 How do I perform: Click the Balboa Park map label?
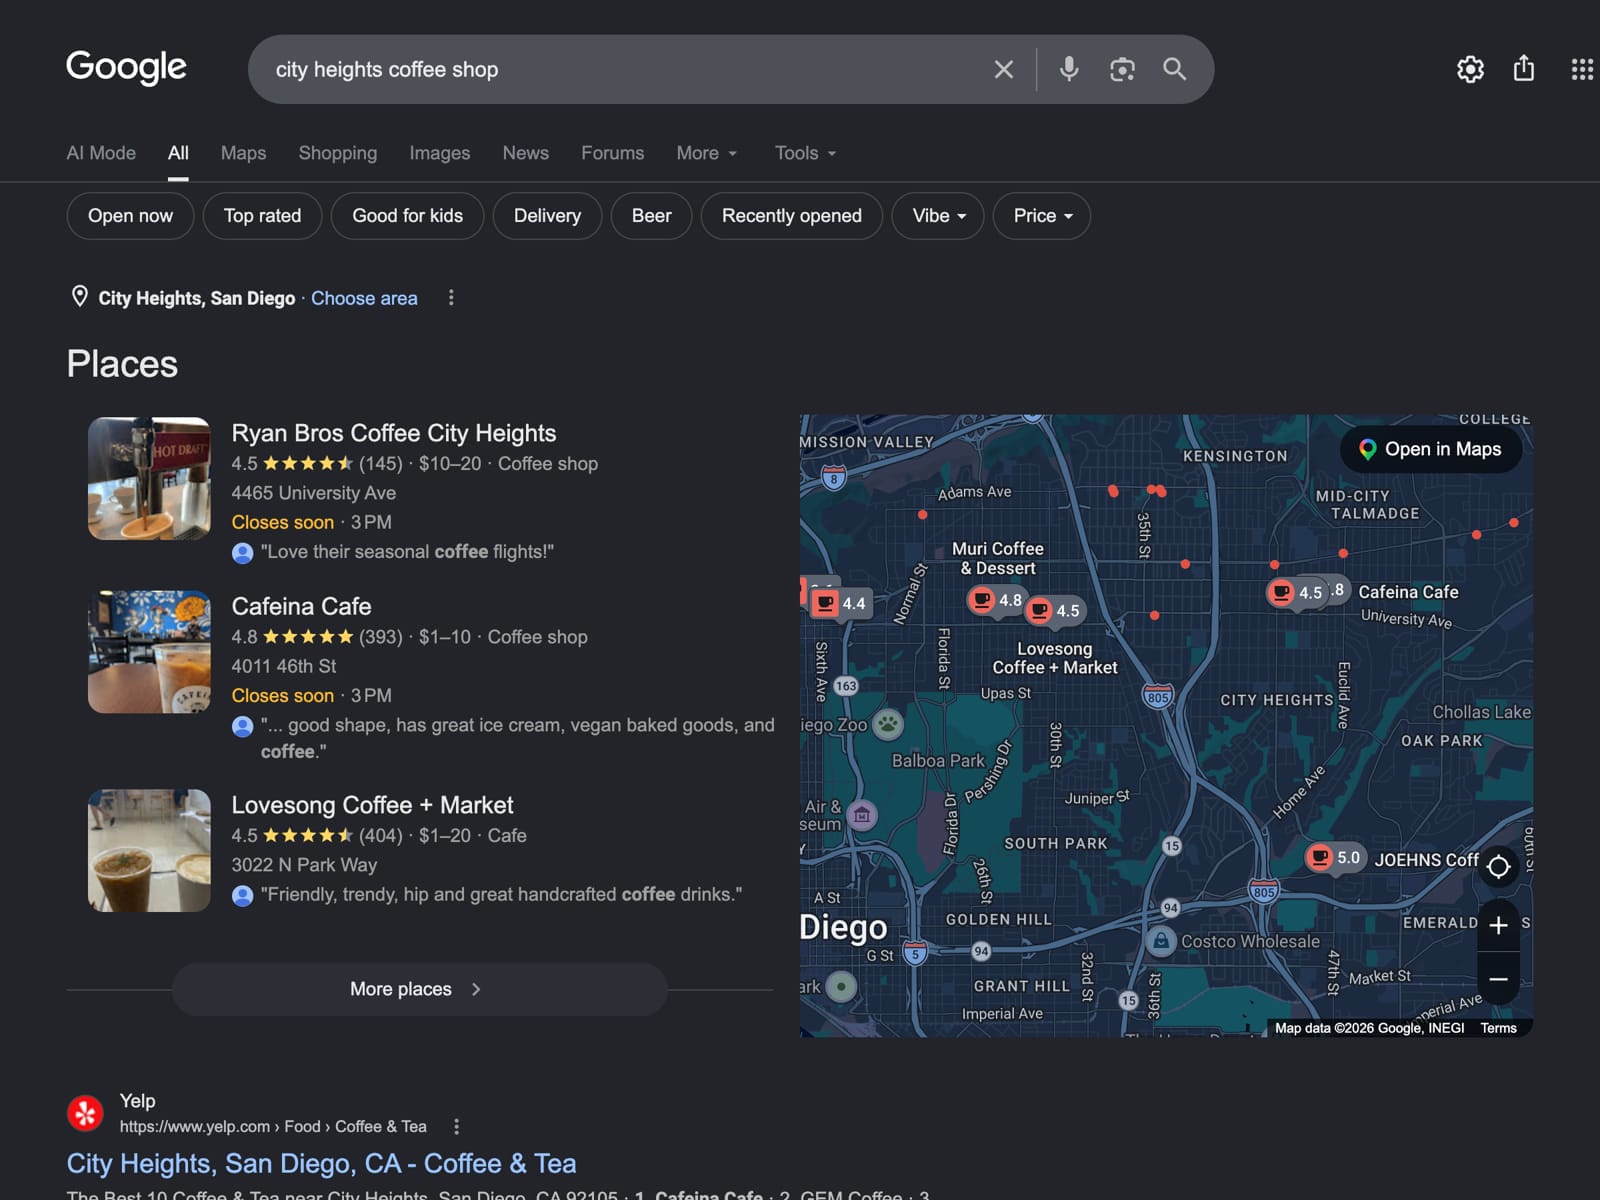coord(938,761)
